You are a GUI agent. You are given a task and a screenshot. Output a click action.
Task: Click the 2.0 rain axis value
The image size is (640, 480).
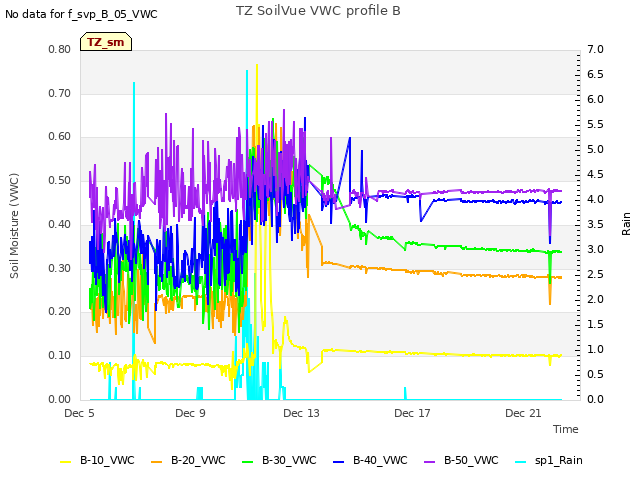pyautogui.click(x=595, y=299)
